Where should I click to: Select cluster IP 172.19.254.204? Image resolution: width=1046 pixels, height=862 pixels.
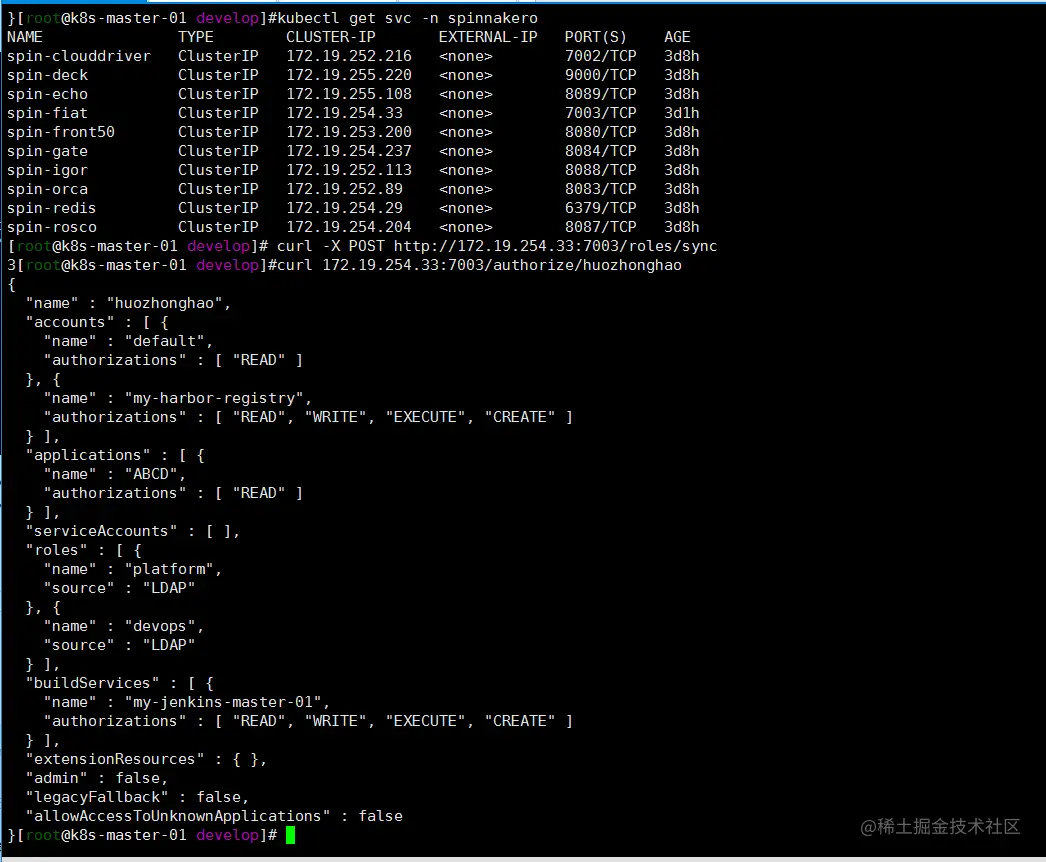point(349,228)
